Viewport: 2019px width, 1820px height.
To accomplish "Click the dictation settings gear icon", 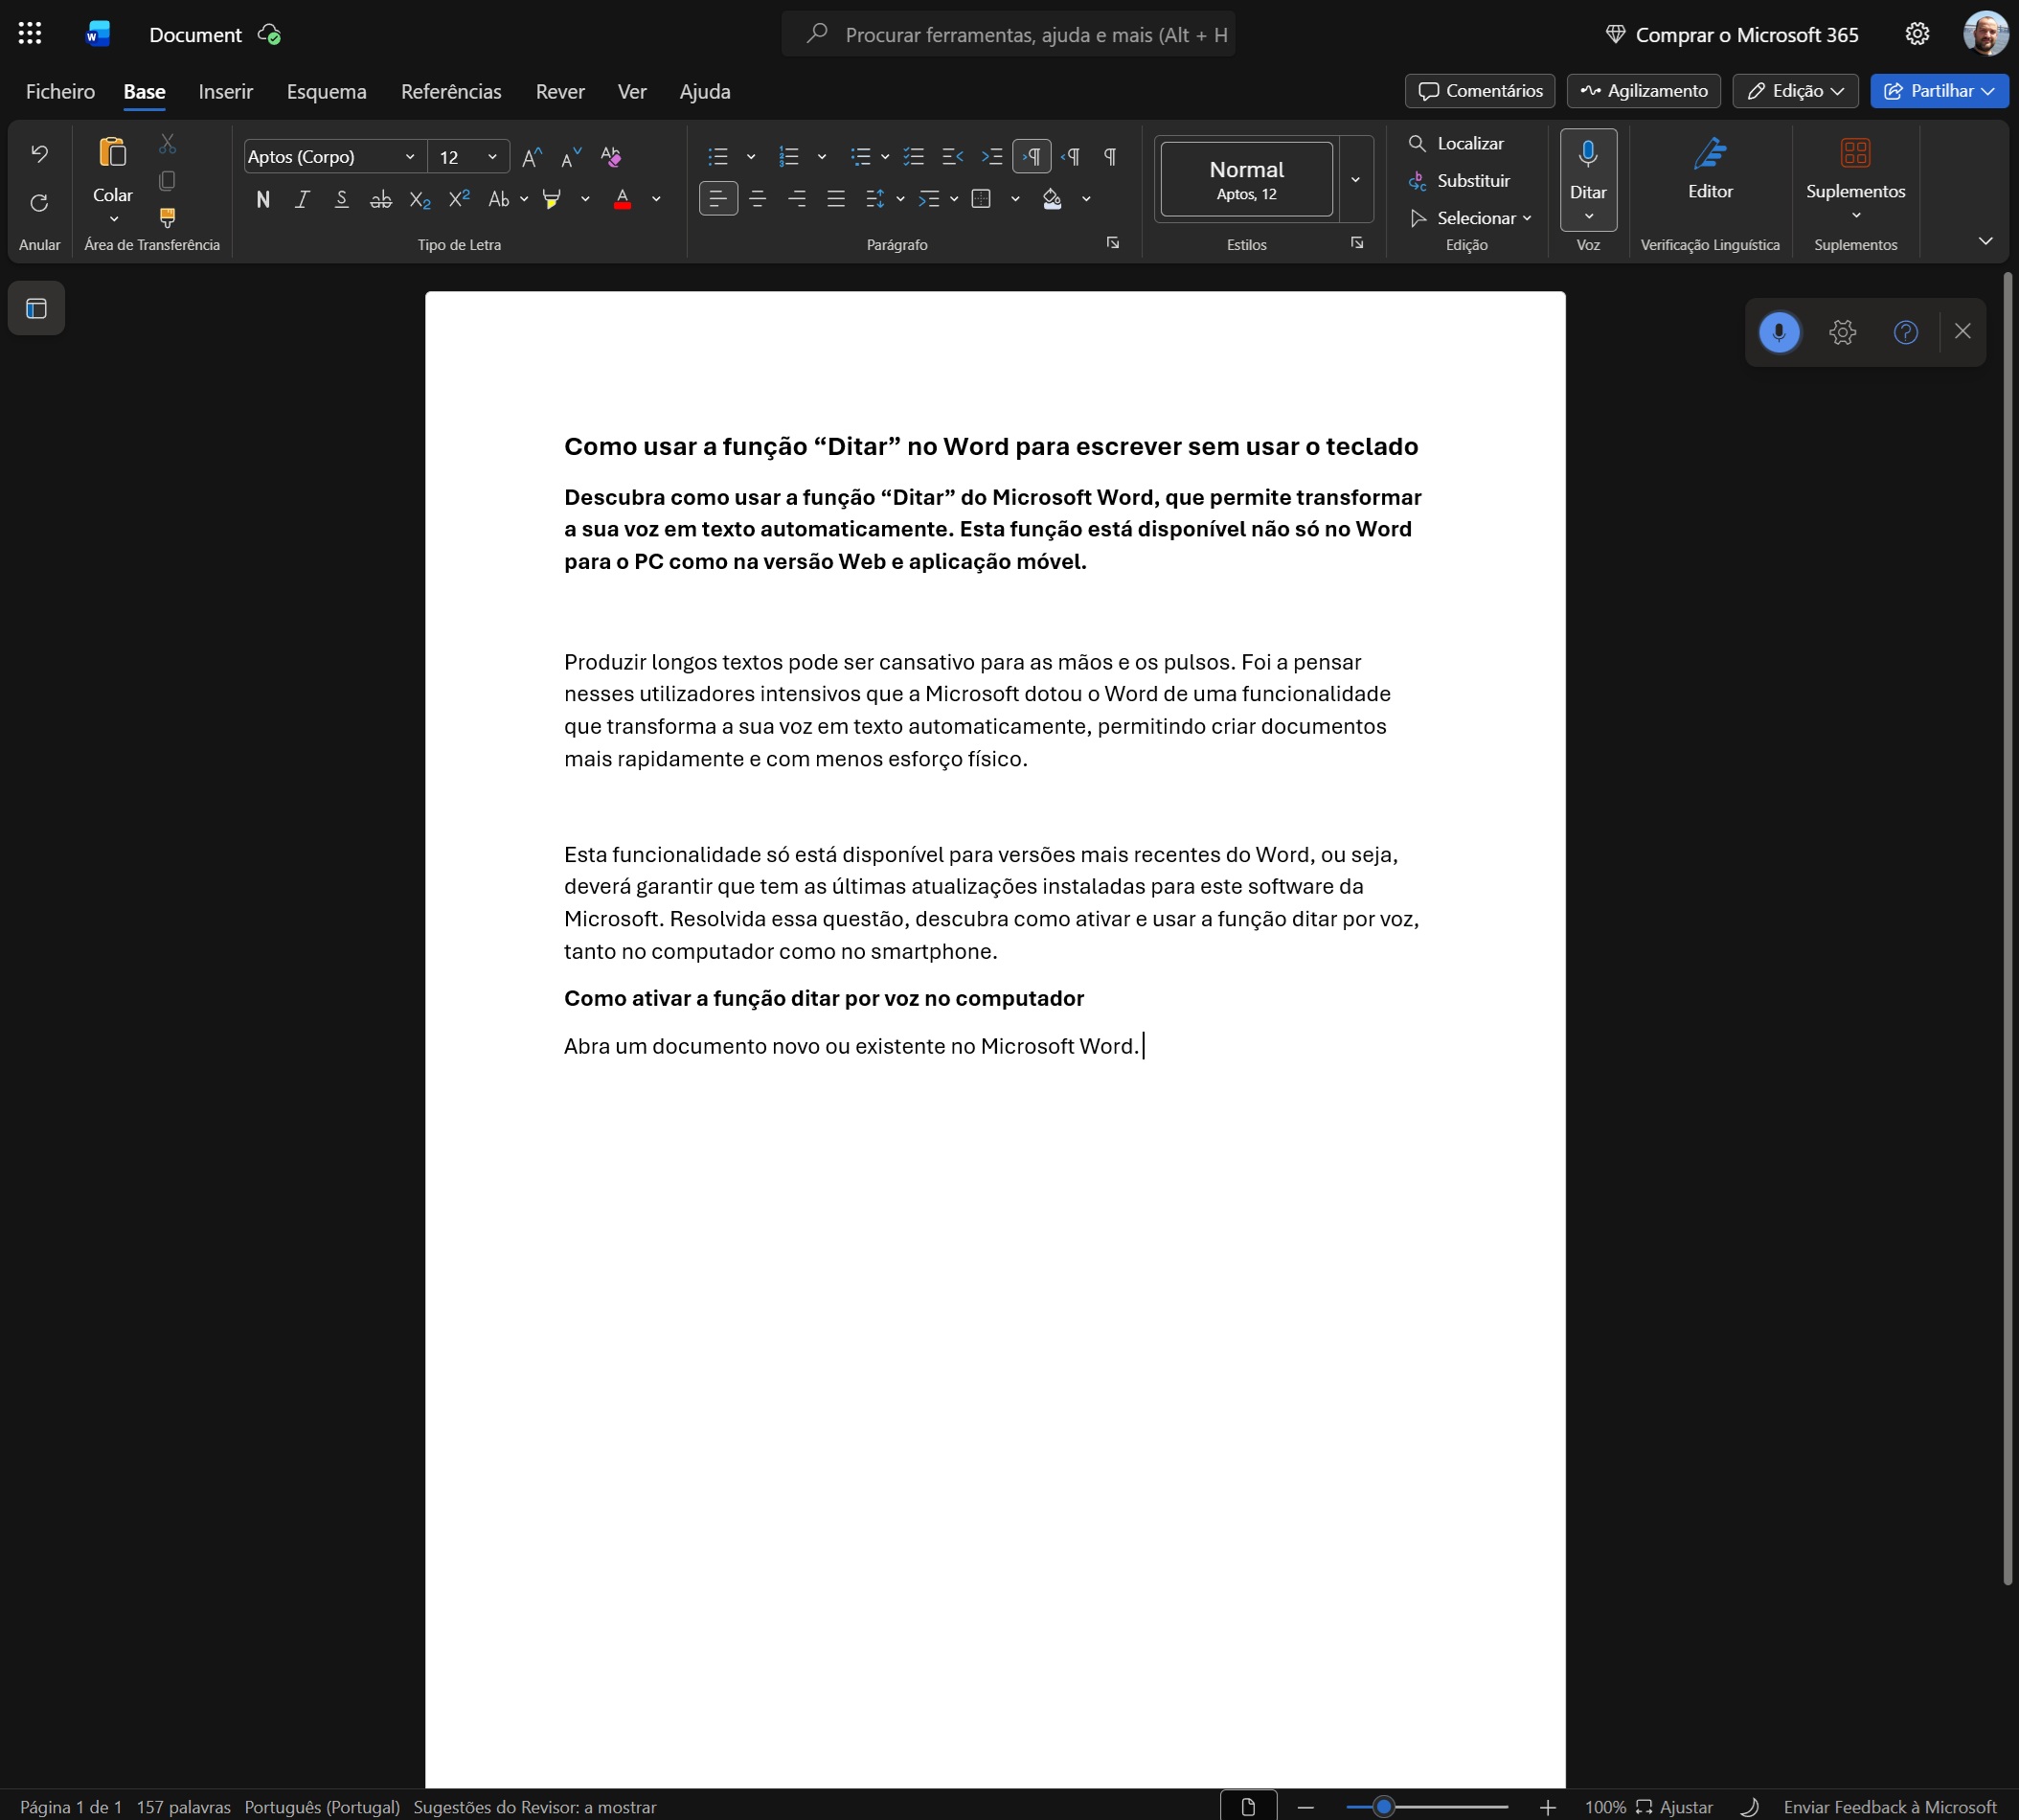I will coord(1842,332).
